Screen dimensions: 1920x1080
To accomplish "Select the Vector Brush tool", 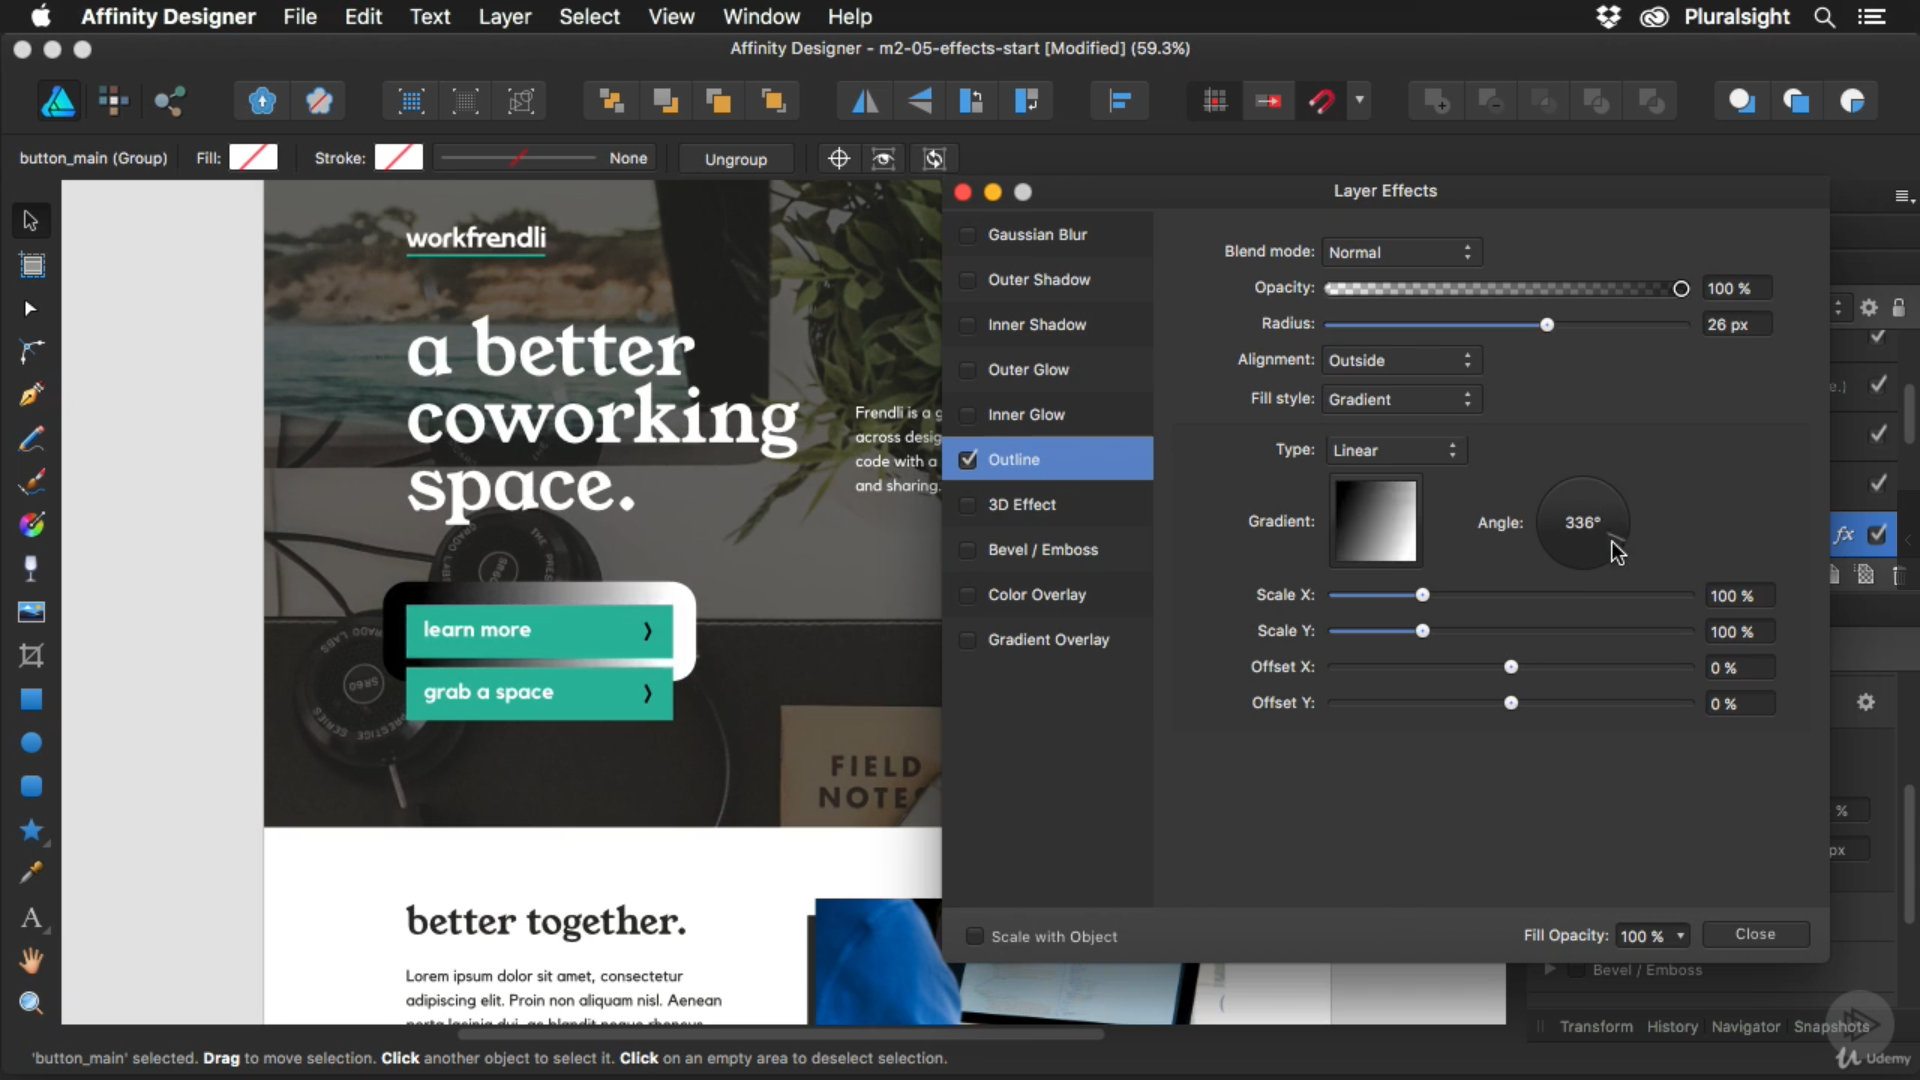I will click(32, 482).
